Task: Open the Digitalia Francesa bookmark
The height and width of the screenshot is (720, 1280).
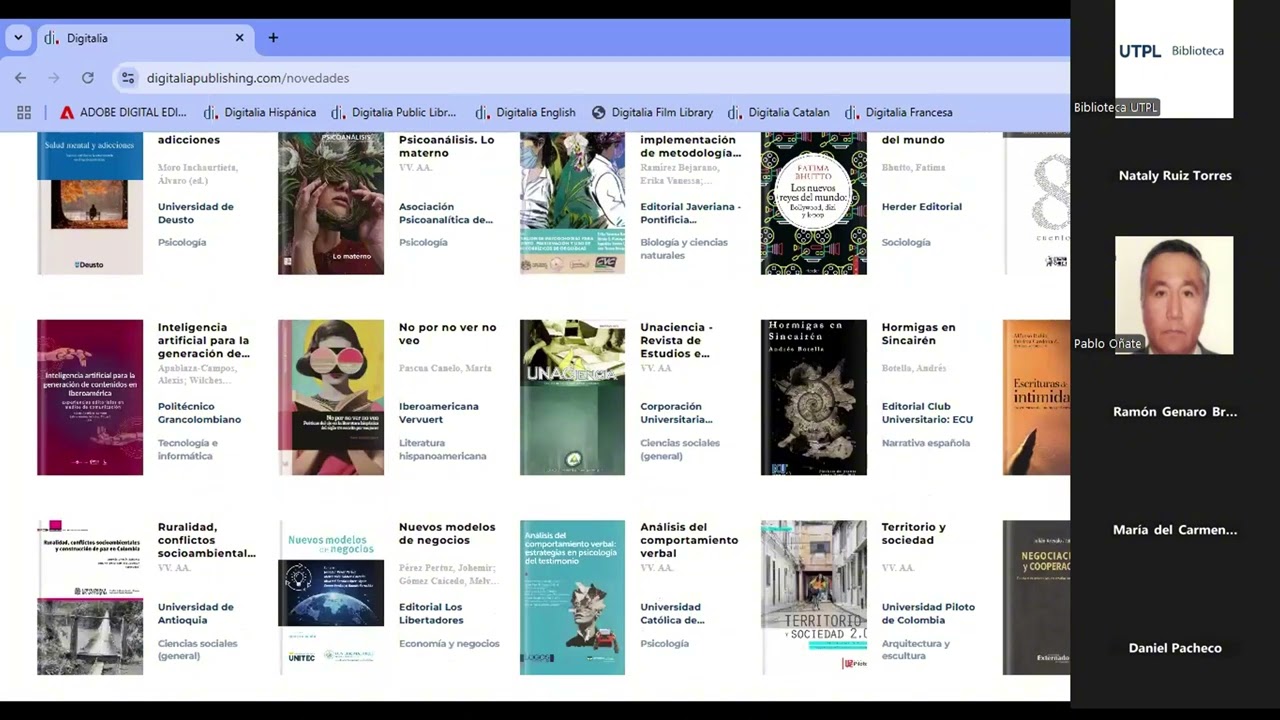Action: coord(899,112)
